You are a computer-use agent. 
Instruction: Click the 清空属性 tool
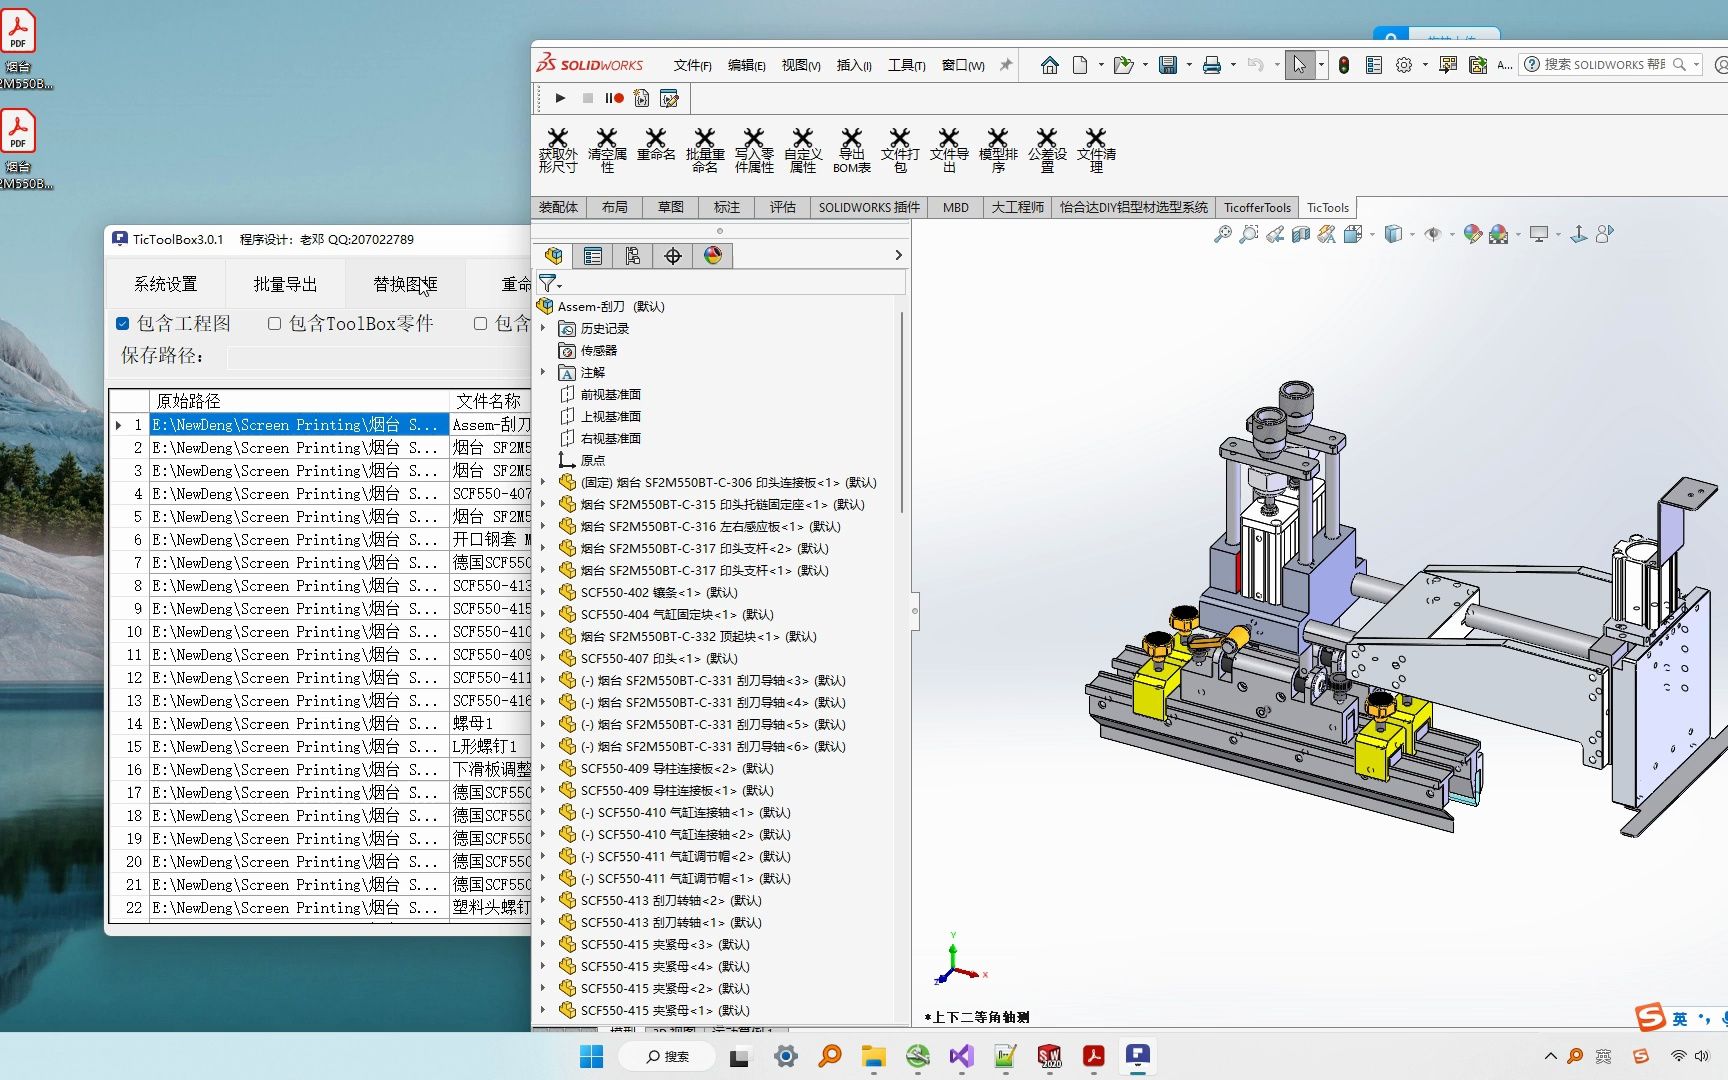607,150
